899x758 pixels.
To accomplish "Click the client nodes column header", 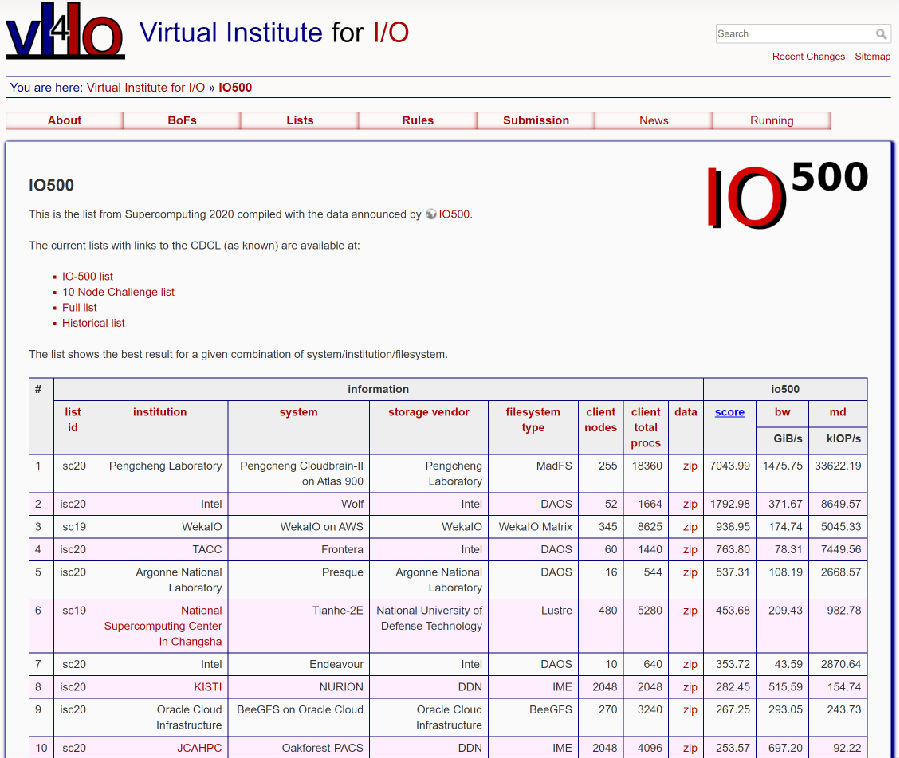I will click(x=600, y=419).
